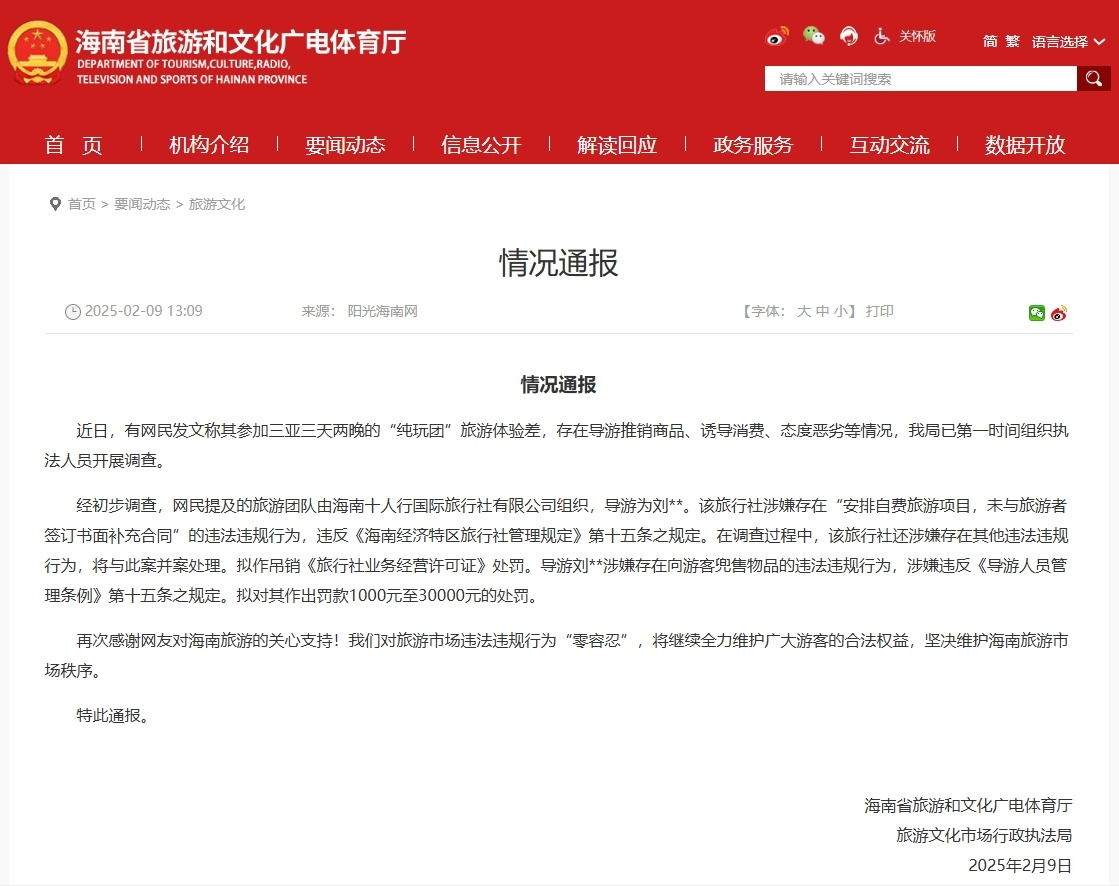Click the national emblem site logo
This screenshot has height=886, width=1119.
tap(38, 55)
